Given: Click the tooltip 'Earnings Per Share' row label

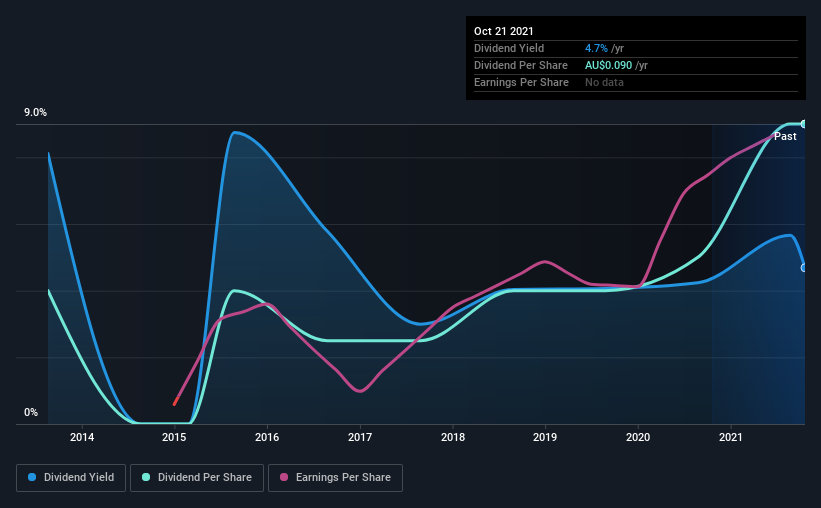Looking at the screenshot, I should pos(521,82).
